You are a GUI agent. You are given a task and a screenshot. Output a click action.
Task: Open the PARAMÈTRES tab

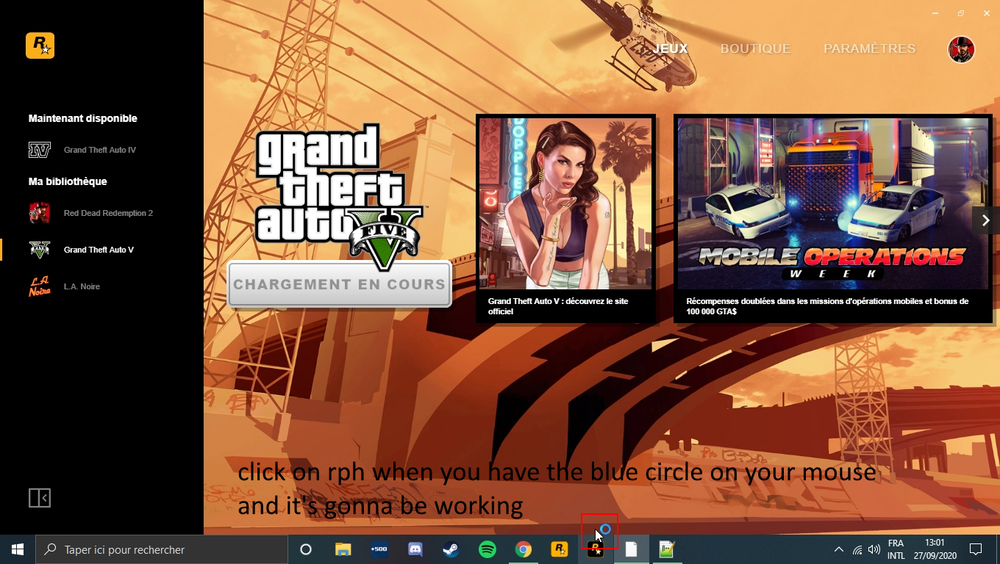click(x=869, y=48)
